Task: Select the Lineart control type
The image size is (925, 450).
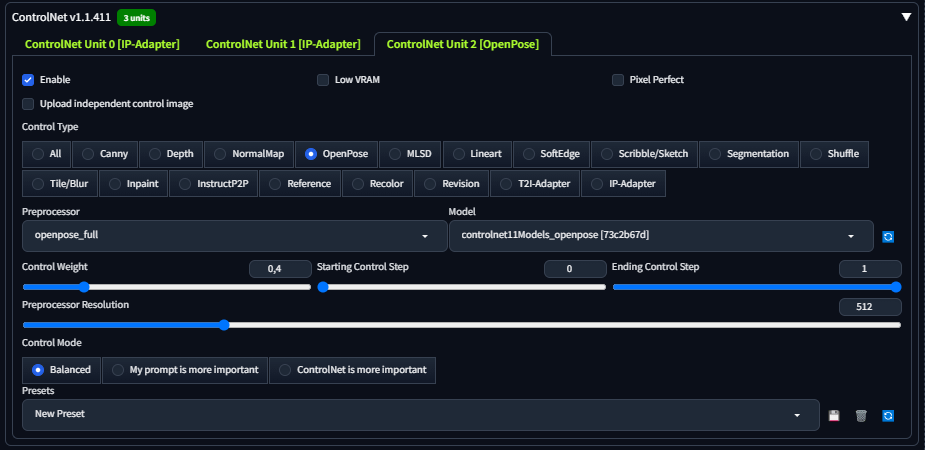Action: 477,154
